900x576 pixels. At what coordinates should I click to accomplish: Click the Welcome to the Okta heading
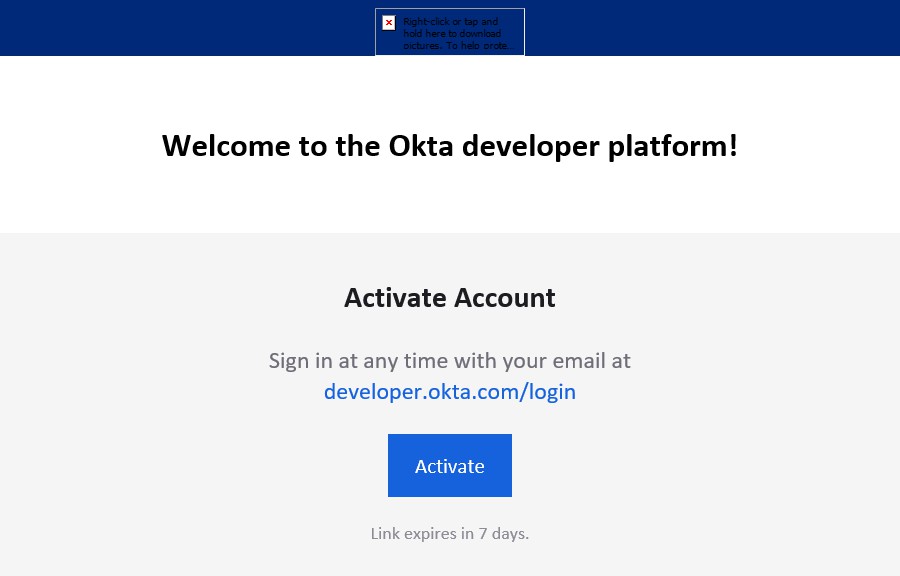coord(450,146)
